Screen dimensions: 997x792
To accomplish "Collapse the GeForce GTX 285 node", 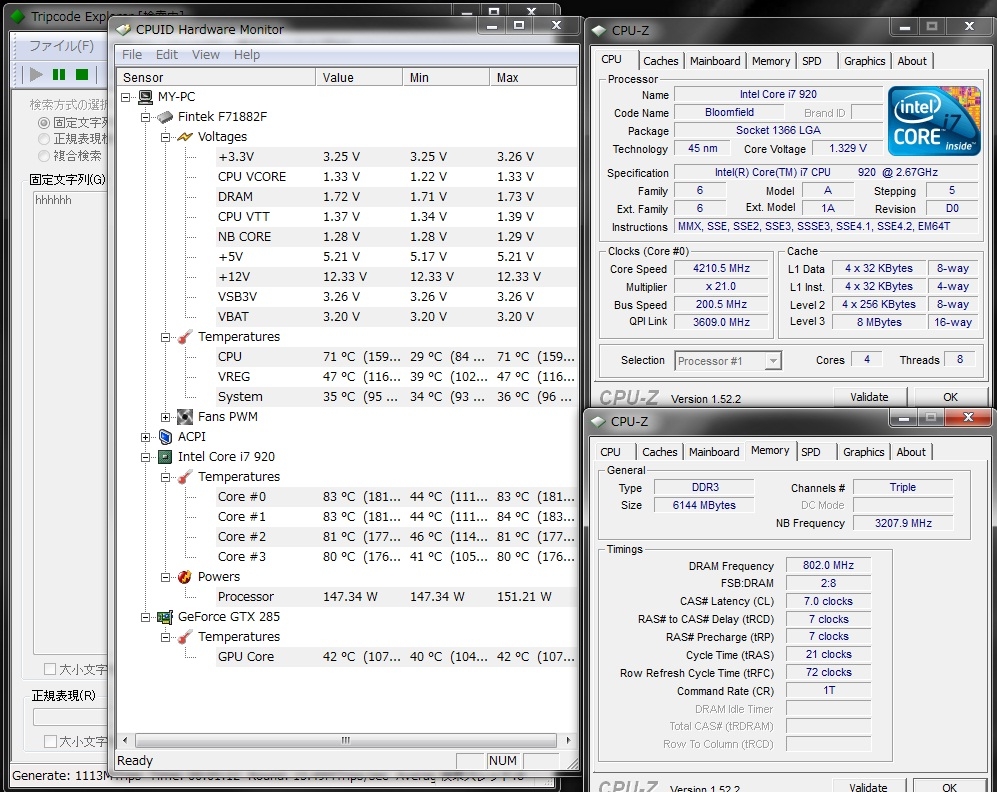I will [x=146, y=618].
